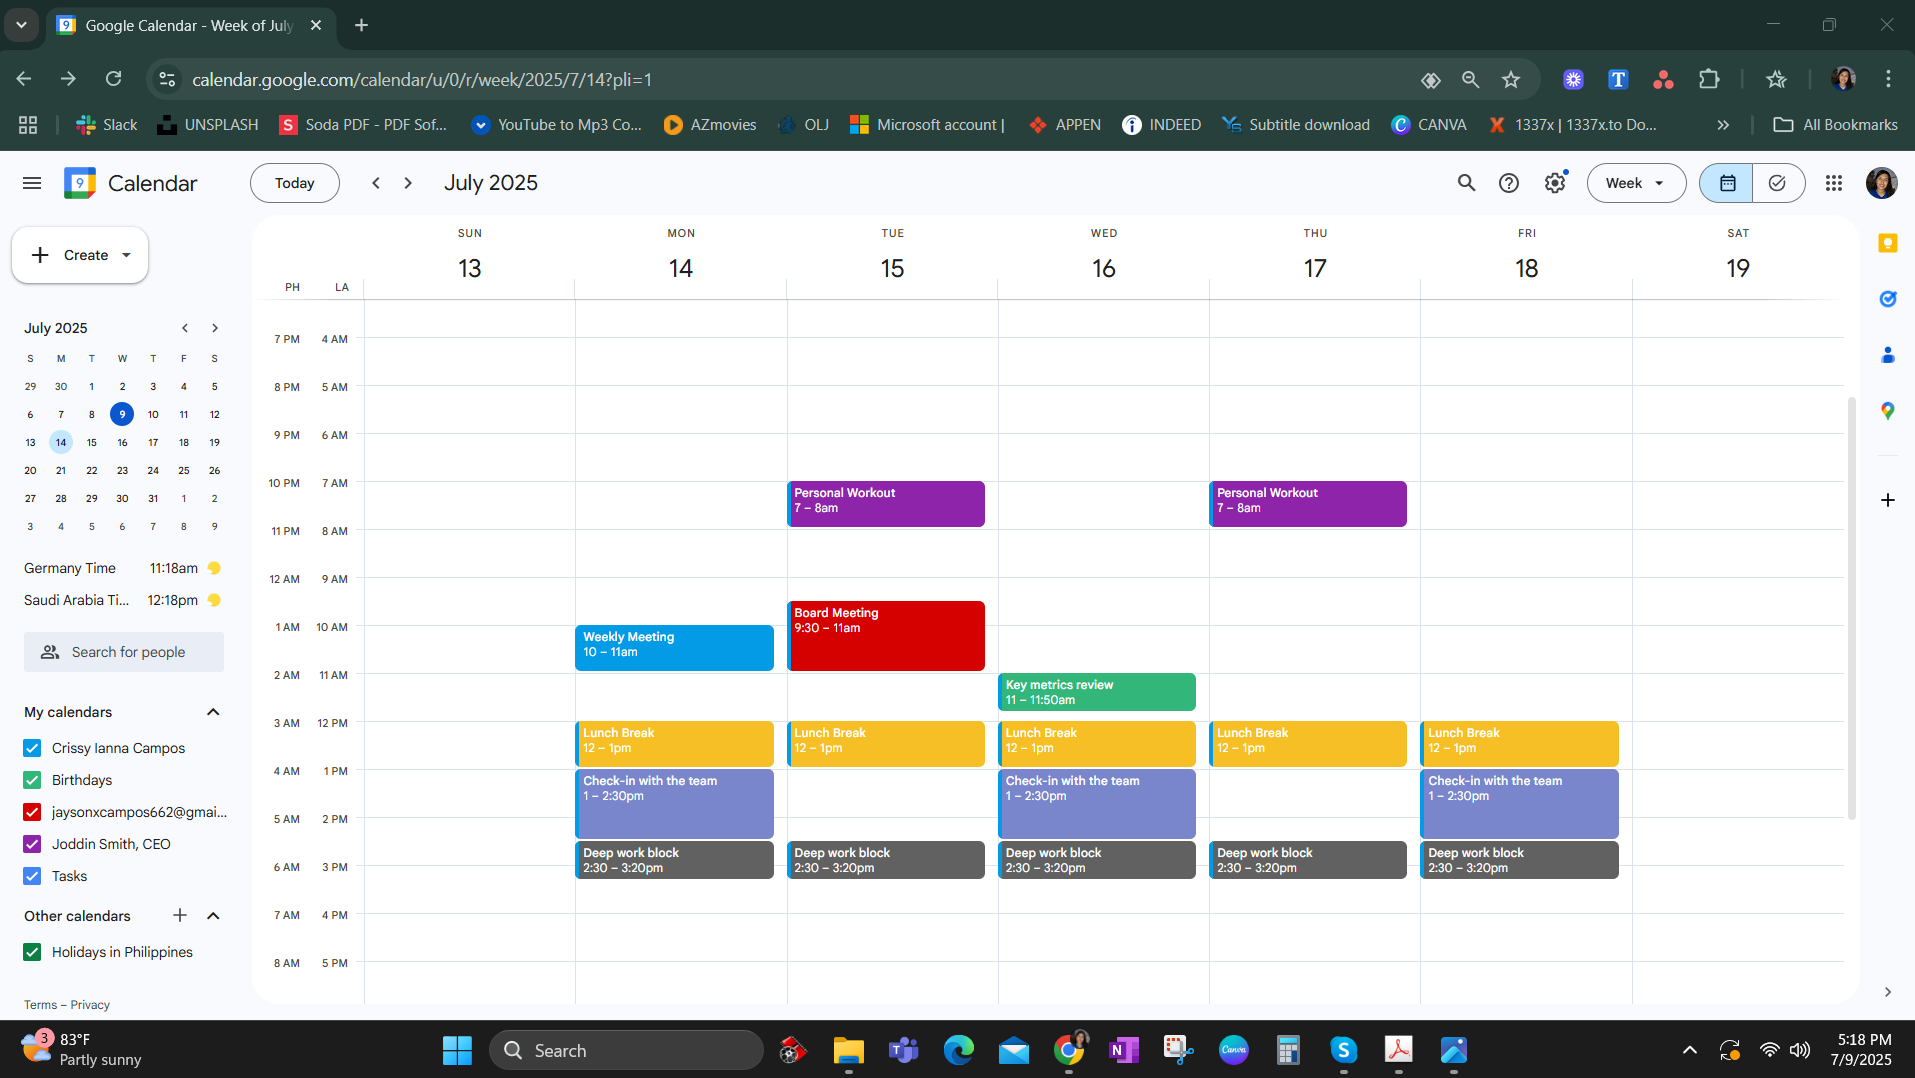Collapse the My calendars section

point(213,712)
